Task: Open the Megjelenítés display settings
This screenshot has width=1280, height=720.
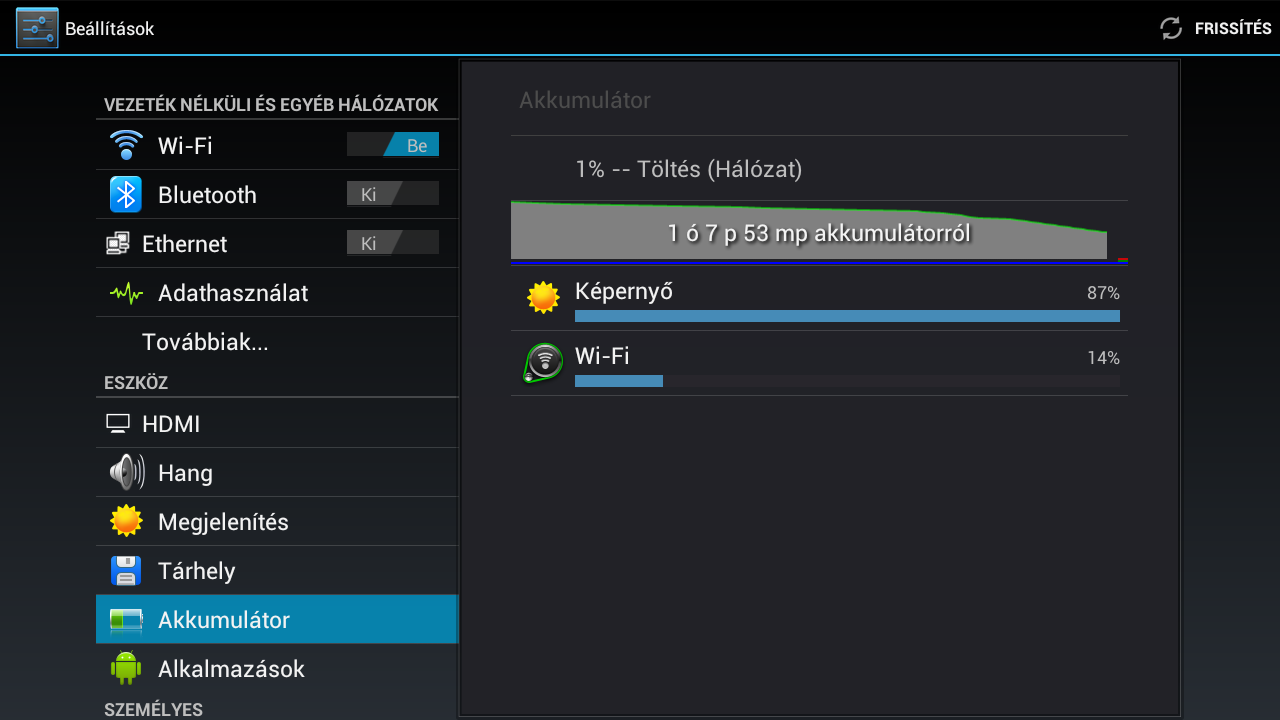Action: (x=277, y=521)
